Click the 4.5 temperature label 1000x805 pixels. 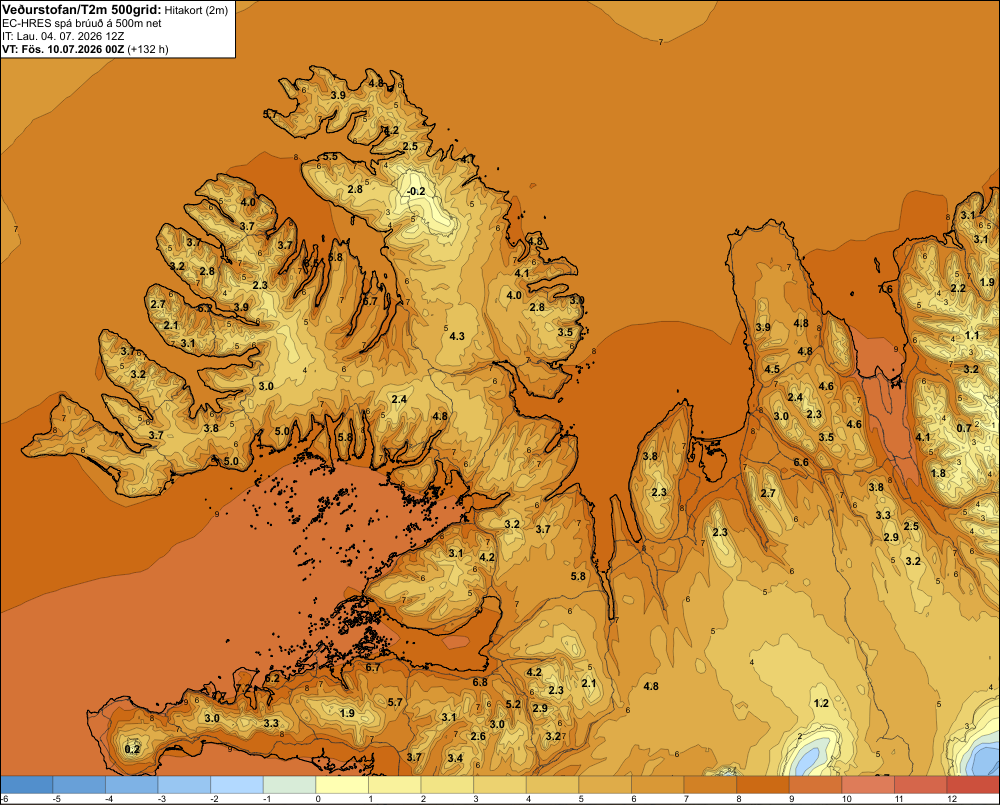coord(772,369)
